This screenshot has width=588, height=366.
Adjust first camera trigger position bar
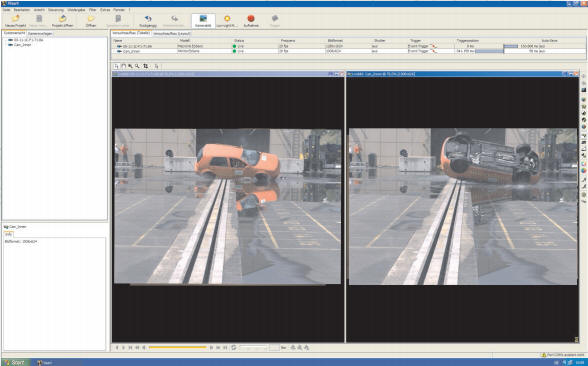tap(510, 46)
